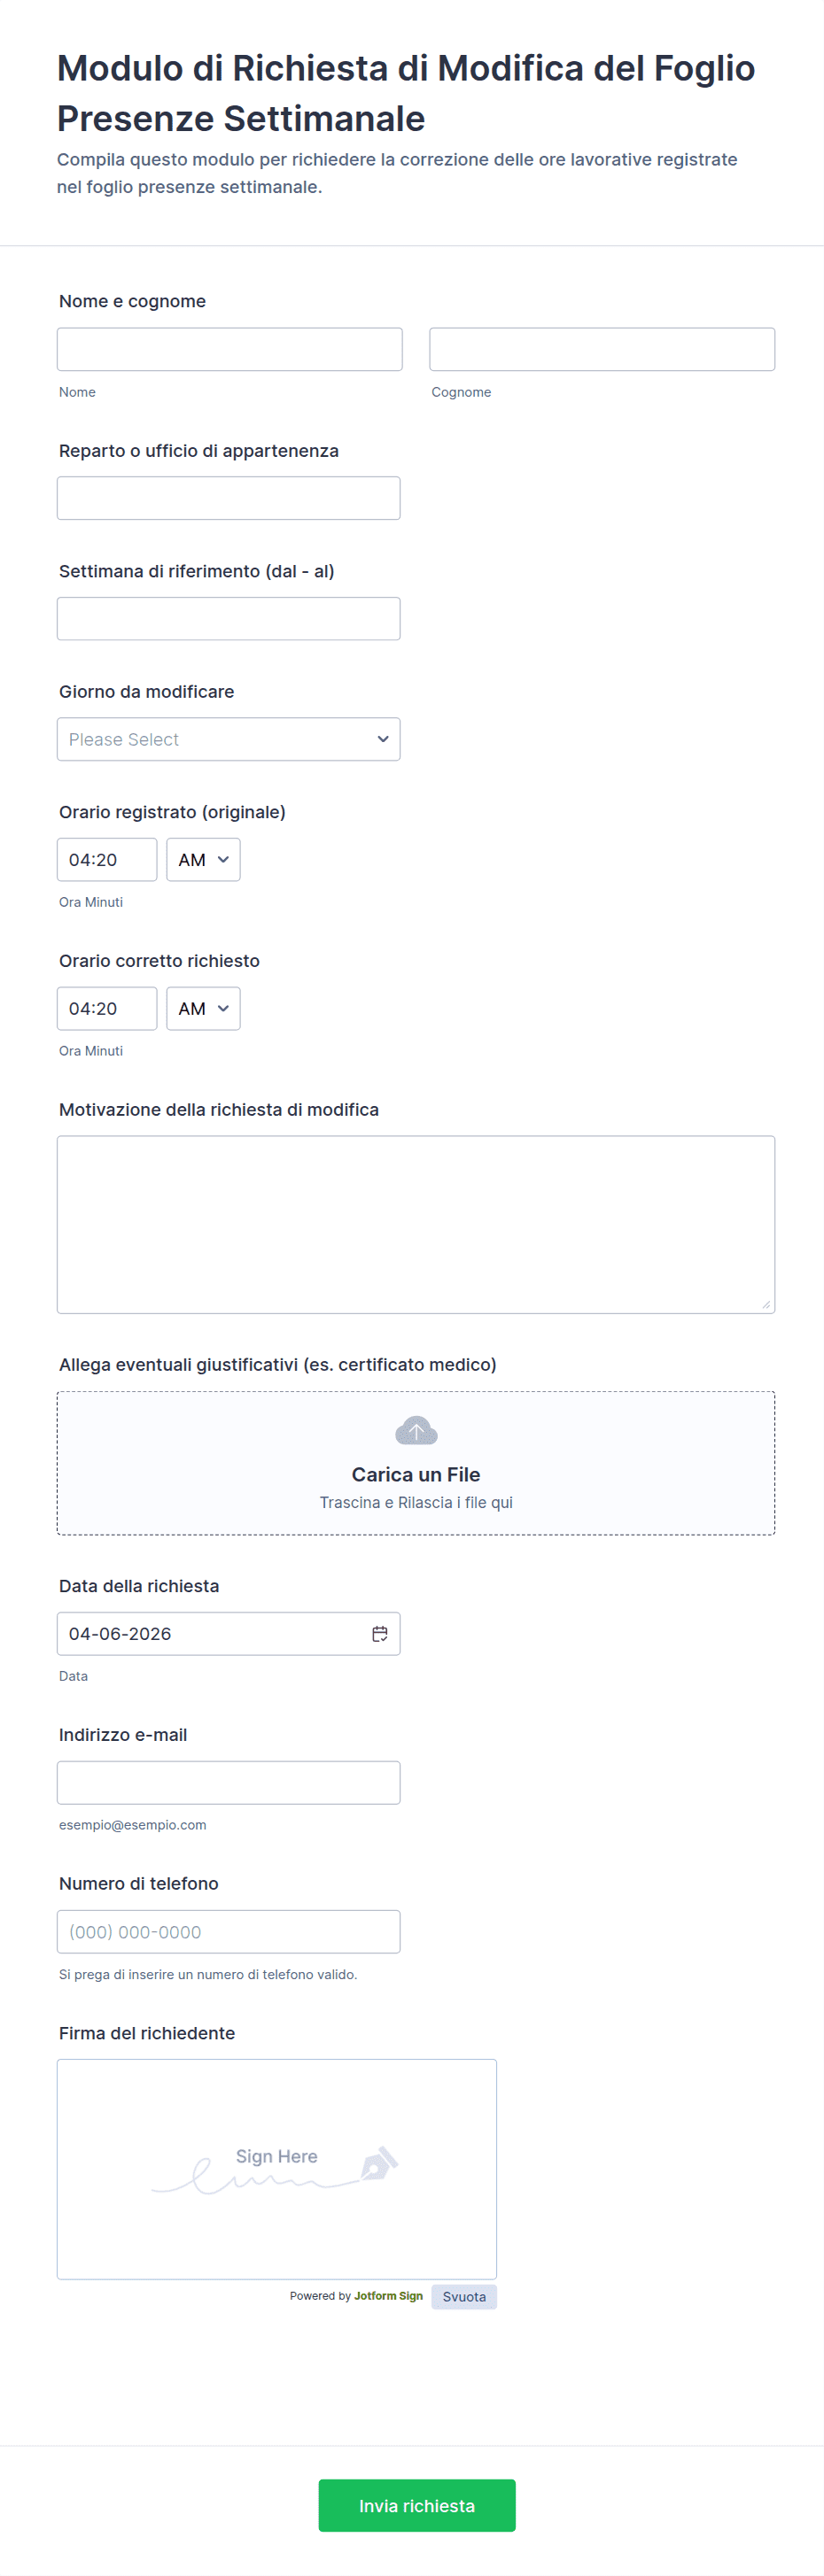Click the Settimana di riferimento field
This screenshot has height=2576, width=824.
[228, 618]
